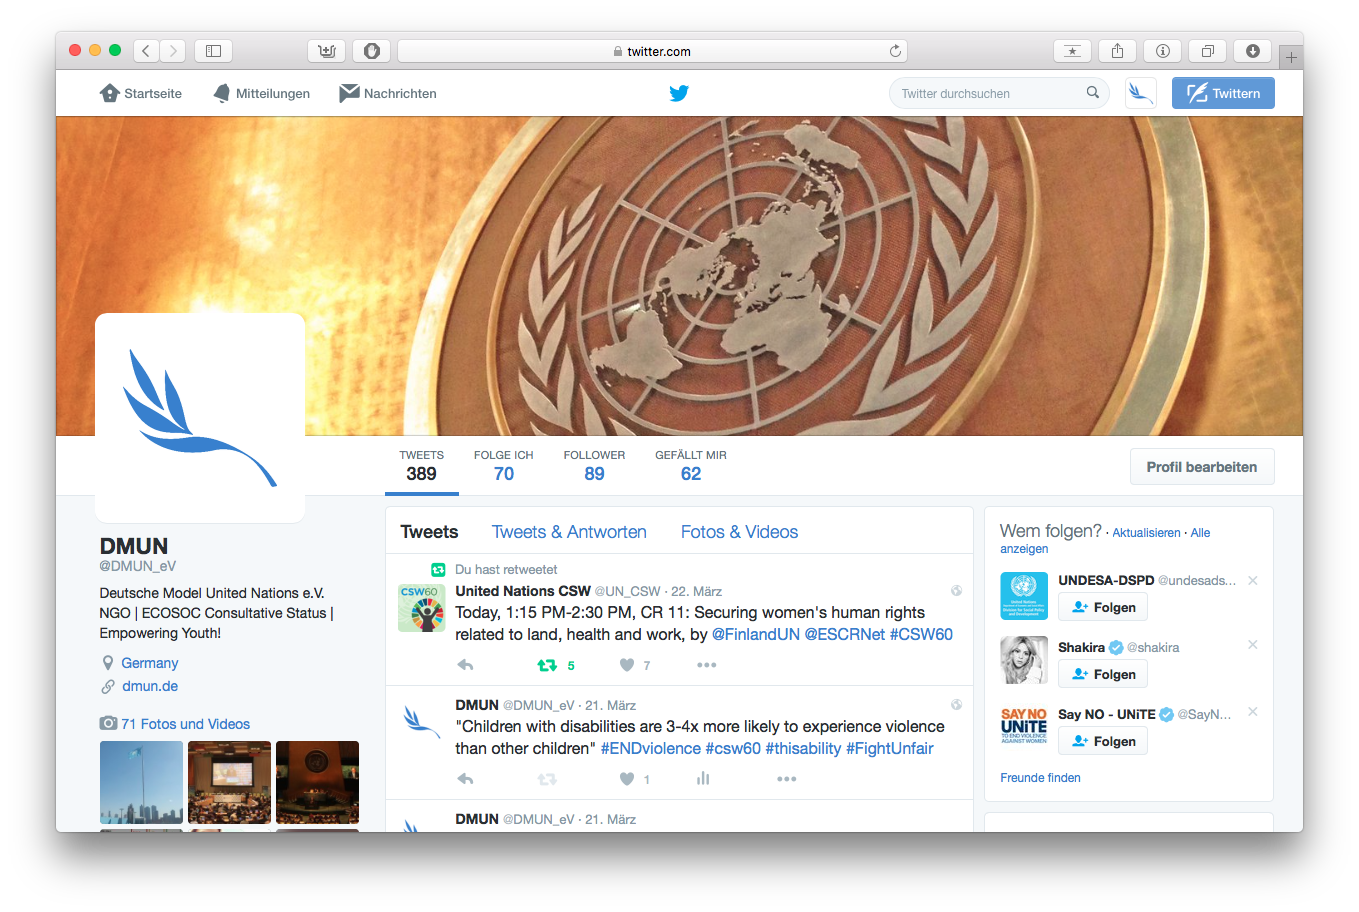Open the UN emblem hall thumbnail
The width and height of the screenshot is (1359, 912).
pos(317,782)
